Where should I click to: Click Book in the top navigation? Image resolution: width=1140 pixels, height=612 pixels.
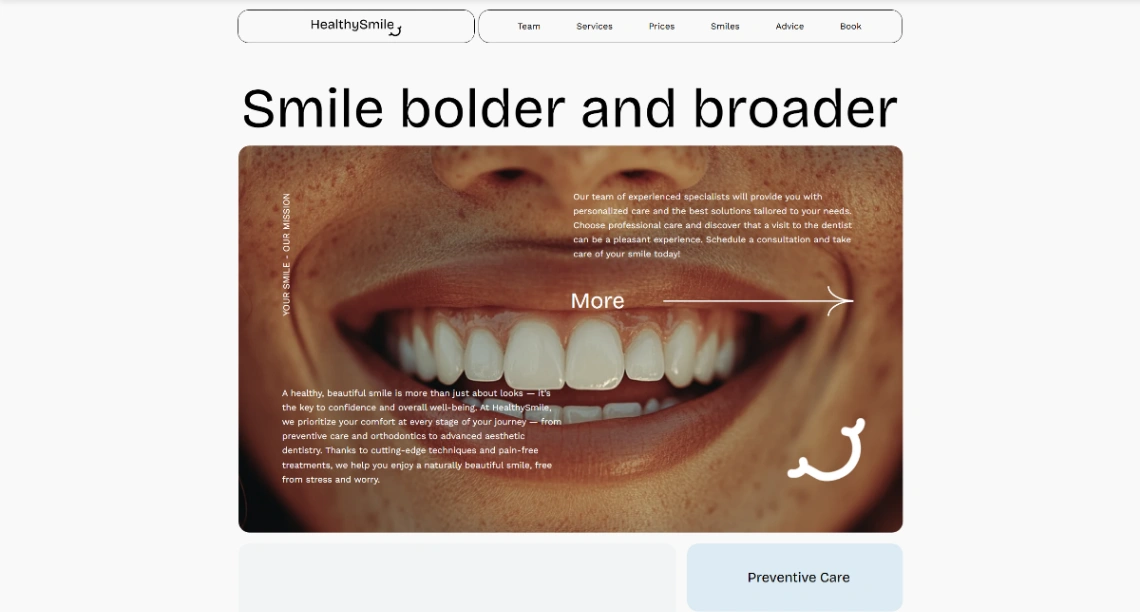point(851,26)
